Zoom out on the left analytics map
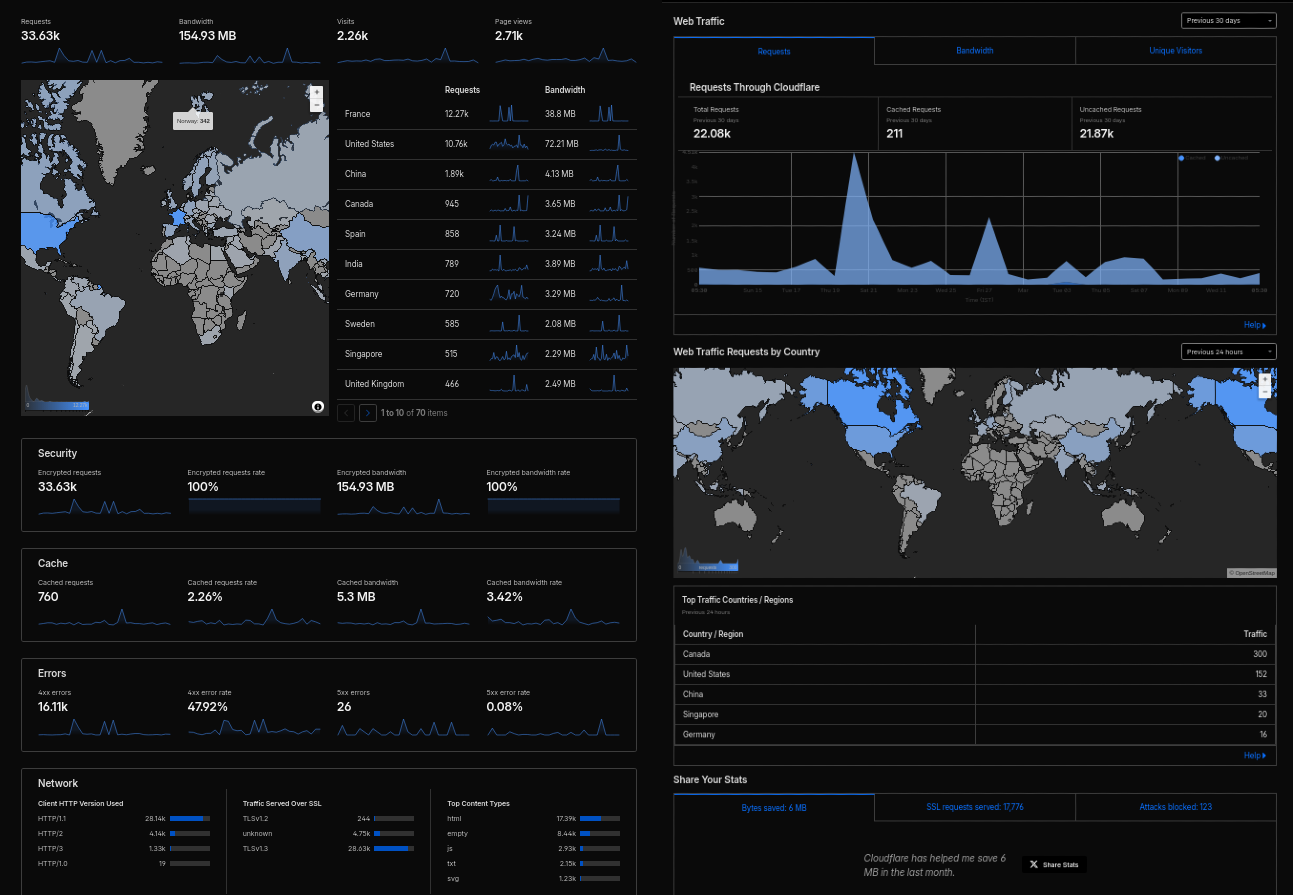This screenshot has width=1293, height=895. tap(317, 104)
